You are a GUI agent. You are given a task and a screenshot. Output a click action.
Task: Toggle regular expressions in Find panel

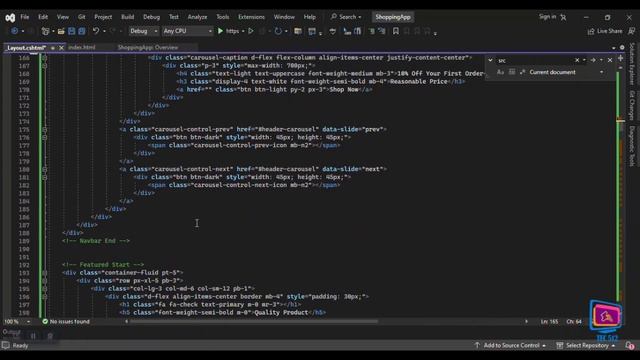pyautogui.click(x=522, y=72)
